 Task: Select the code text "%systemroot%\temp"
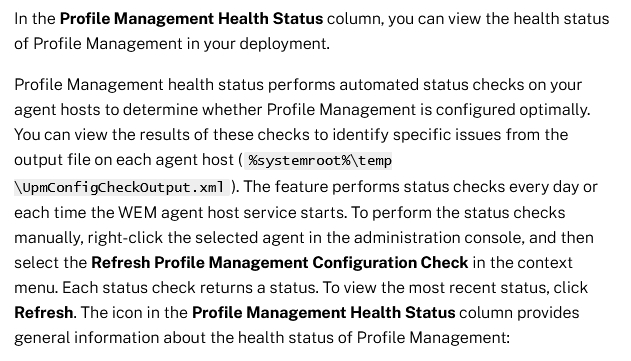(320, 161)
